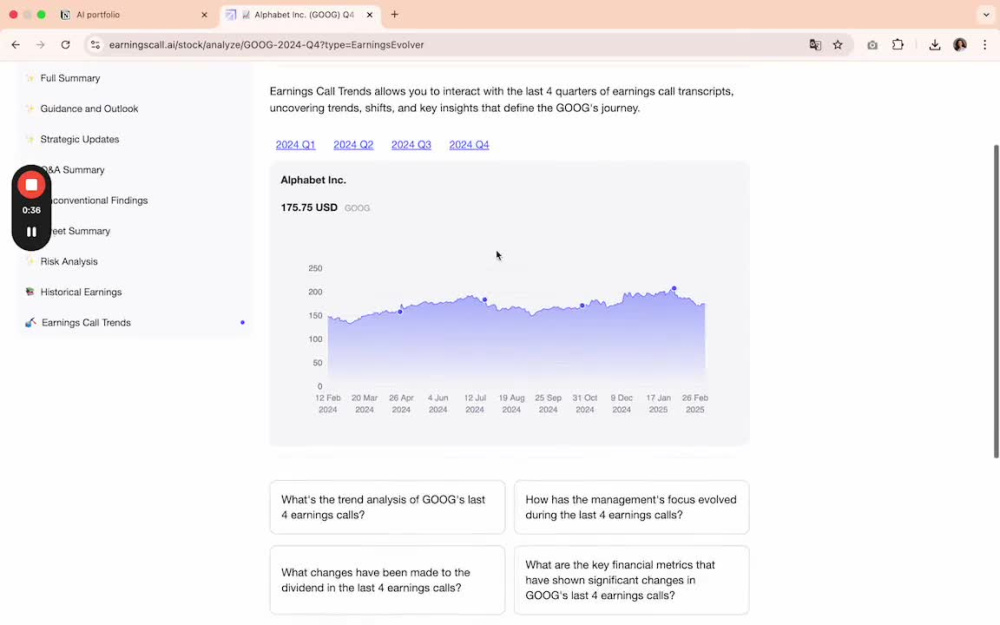Click the April 2024 earnings marker on chart
This screenshot has width=1000, height=625.
[401, 311]
